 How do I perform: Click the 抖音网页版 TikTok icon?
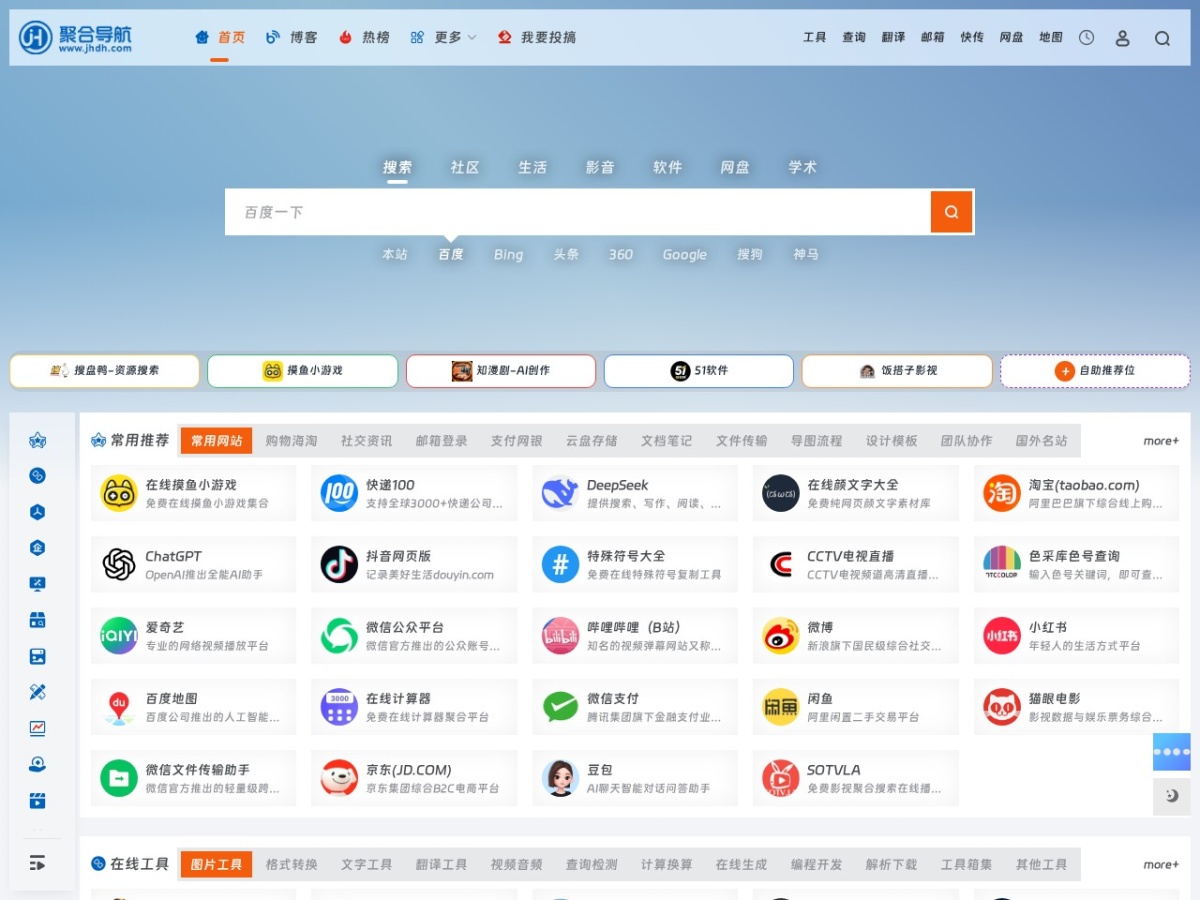click(x=339, y=565)
